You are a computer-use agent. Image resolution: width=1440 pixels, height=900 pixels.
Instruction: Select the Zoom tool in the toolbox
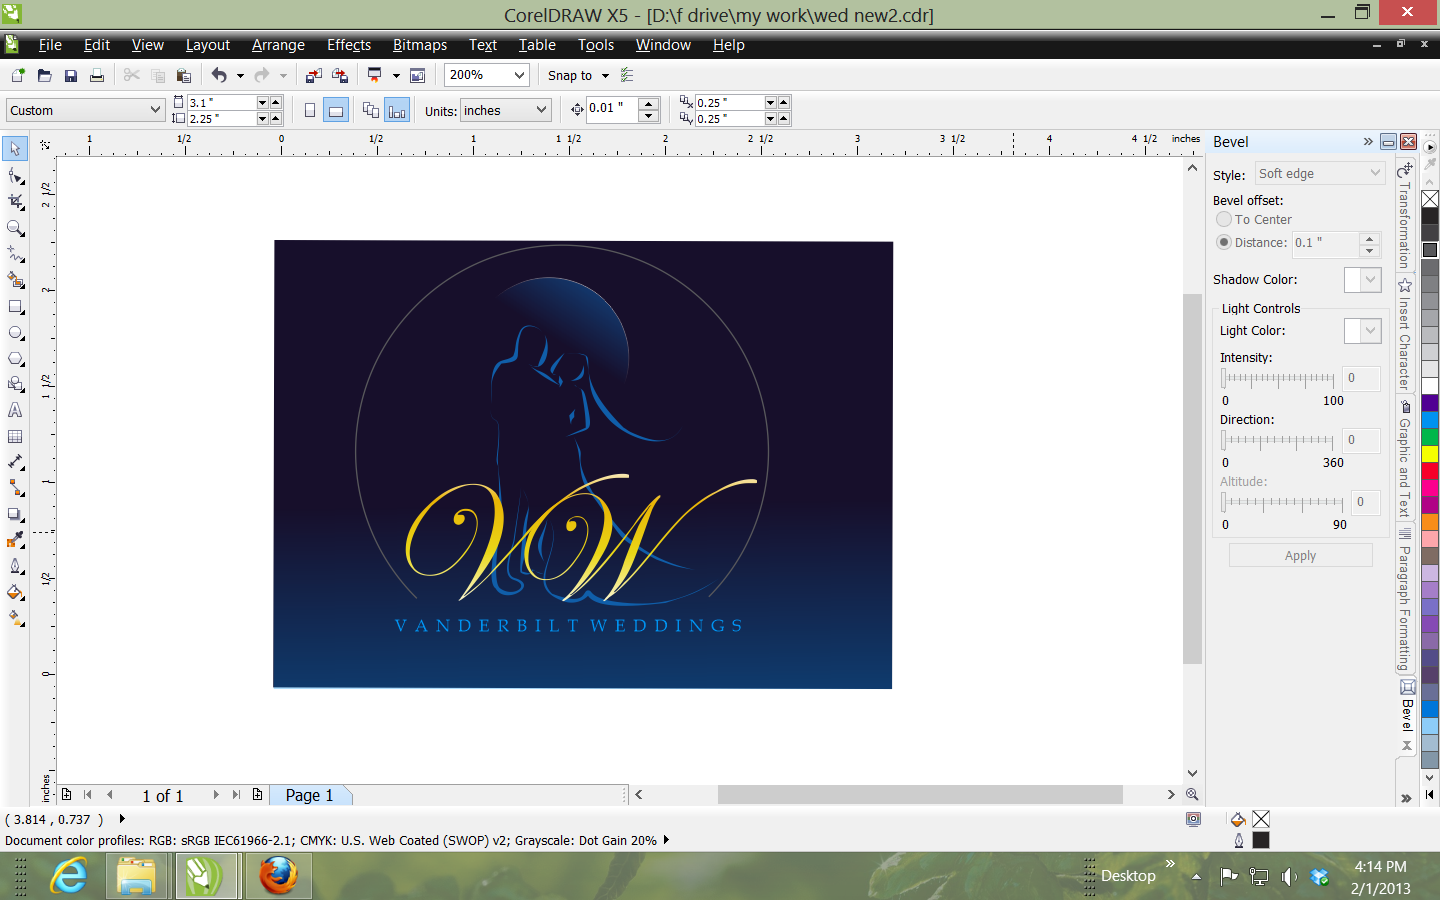coord(16,228)
